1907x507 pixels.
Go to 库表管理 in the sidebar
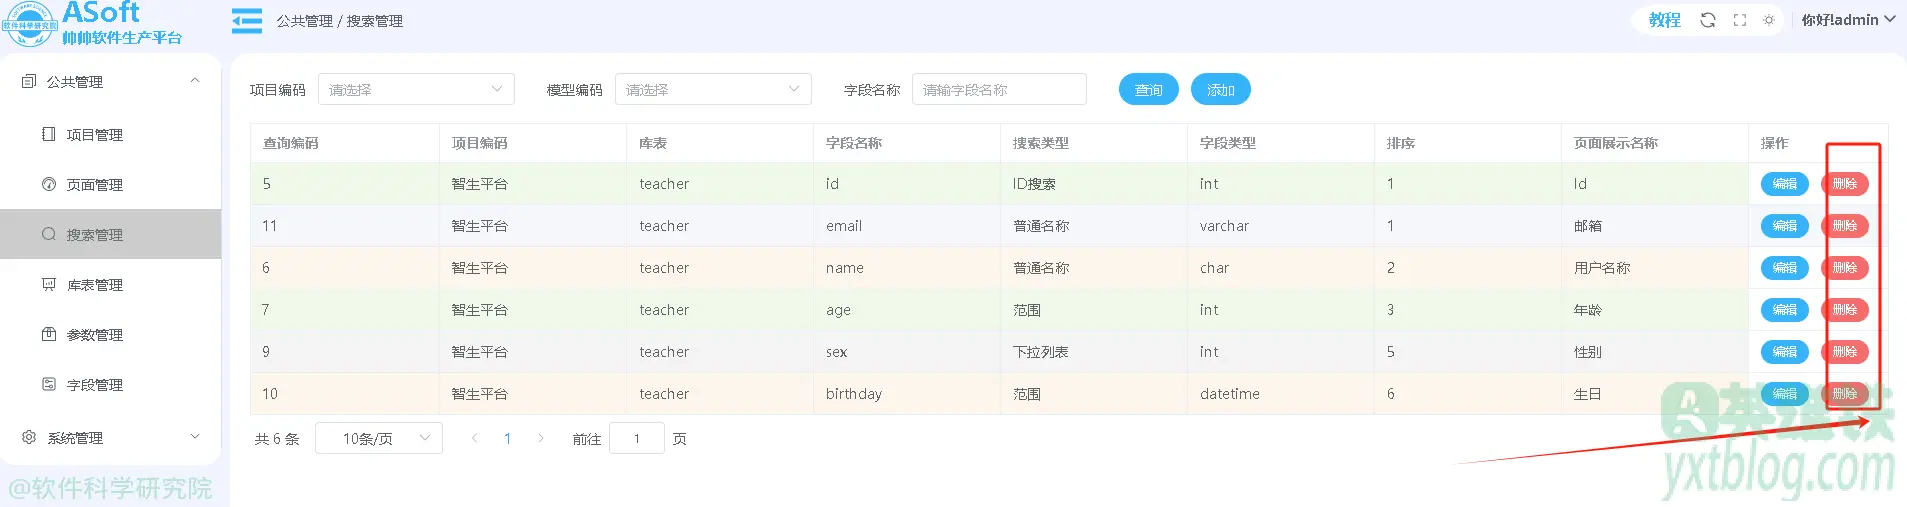point(95,285)
